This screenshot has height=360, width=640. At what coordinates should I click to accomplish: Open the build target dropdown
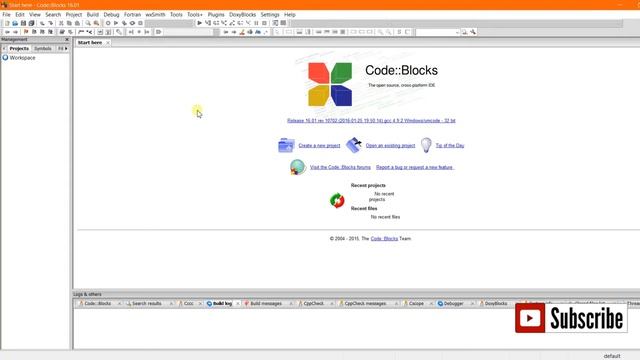[169, 23]
